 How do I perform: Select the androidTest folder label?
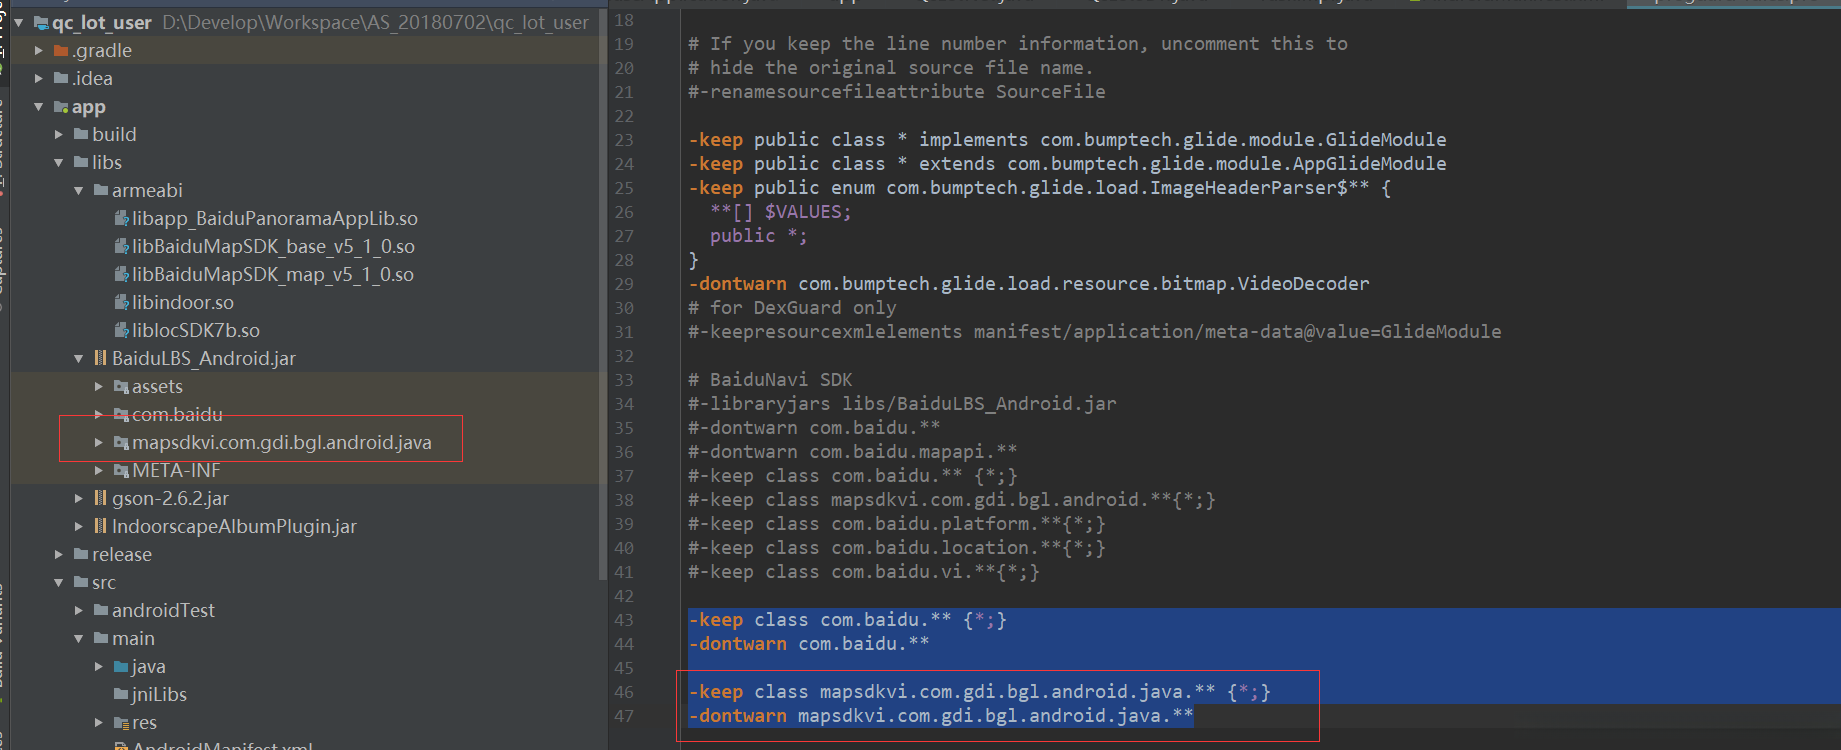[x=163, y=610]
